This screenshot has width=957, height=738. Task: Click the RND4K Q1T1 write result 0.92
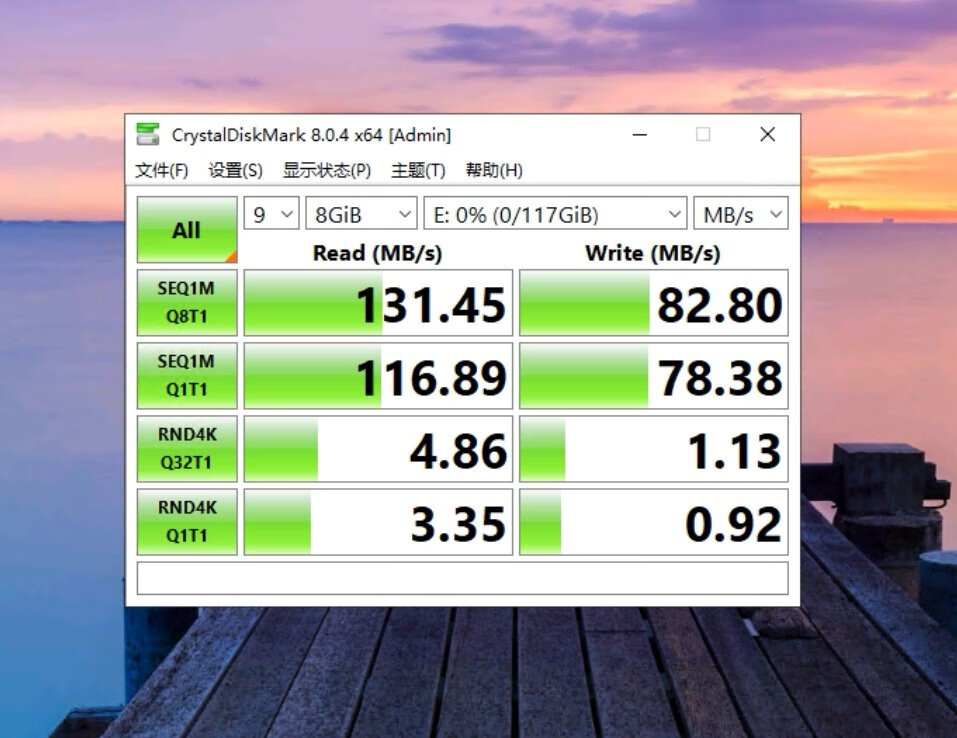tap(654, 522)
